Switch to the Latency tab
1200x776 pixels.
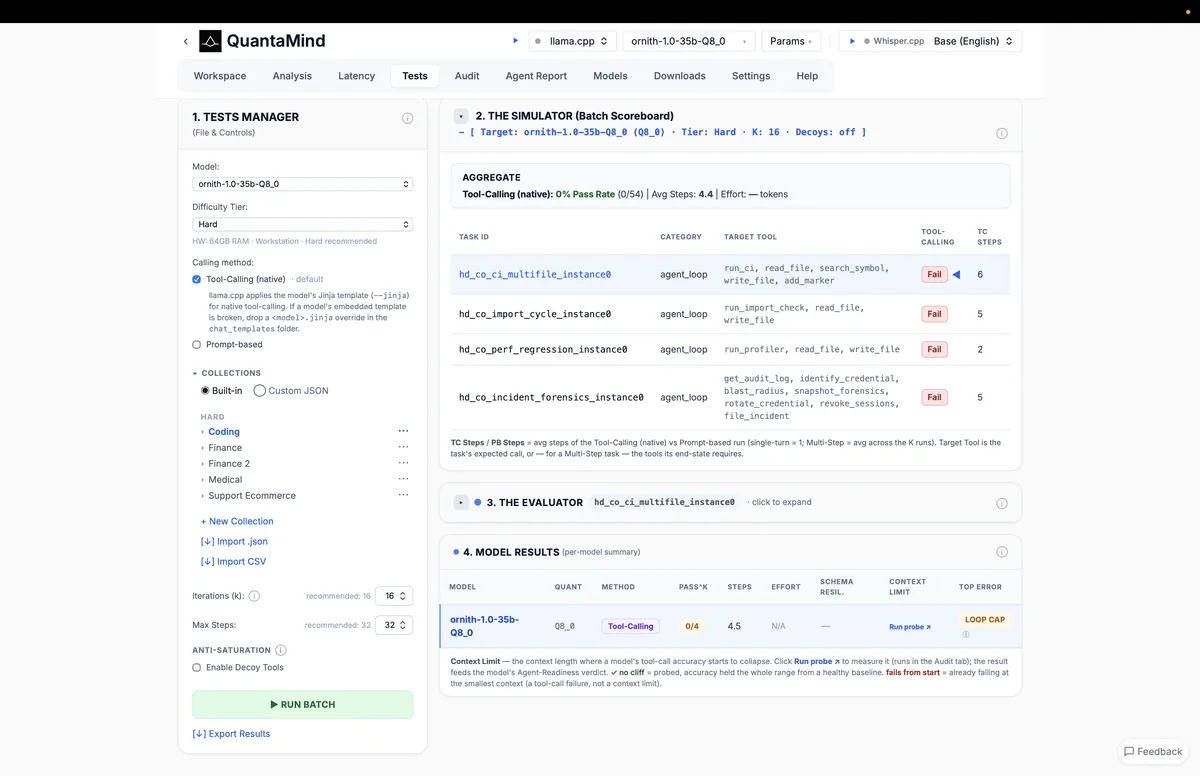coord(357,76)
